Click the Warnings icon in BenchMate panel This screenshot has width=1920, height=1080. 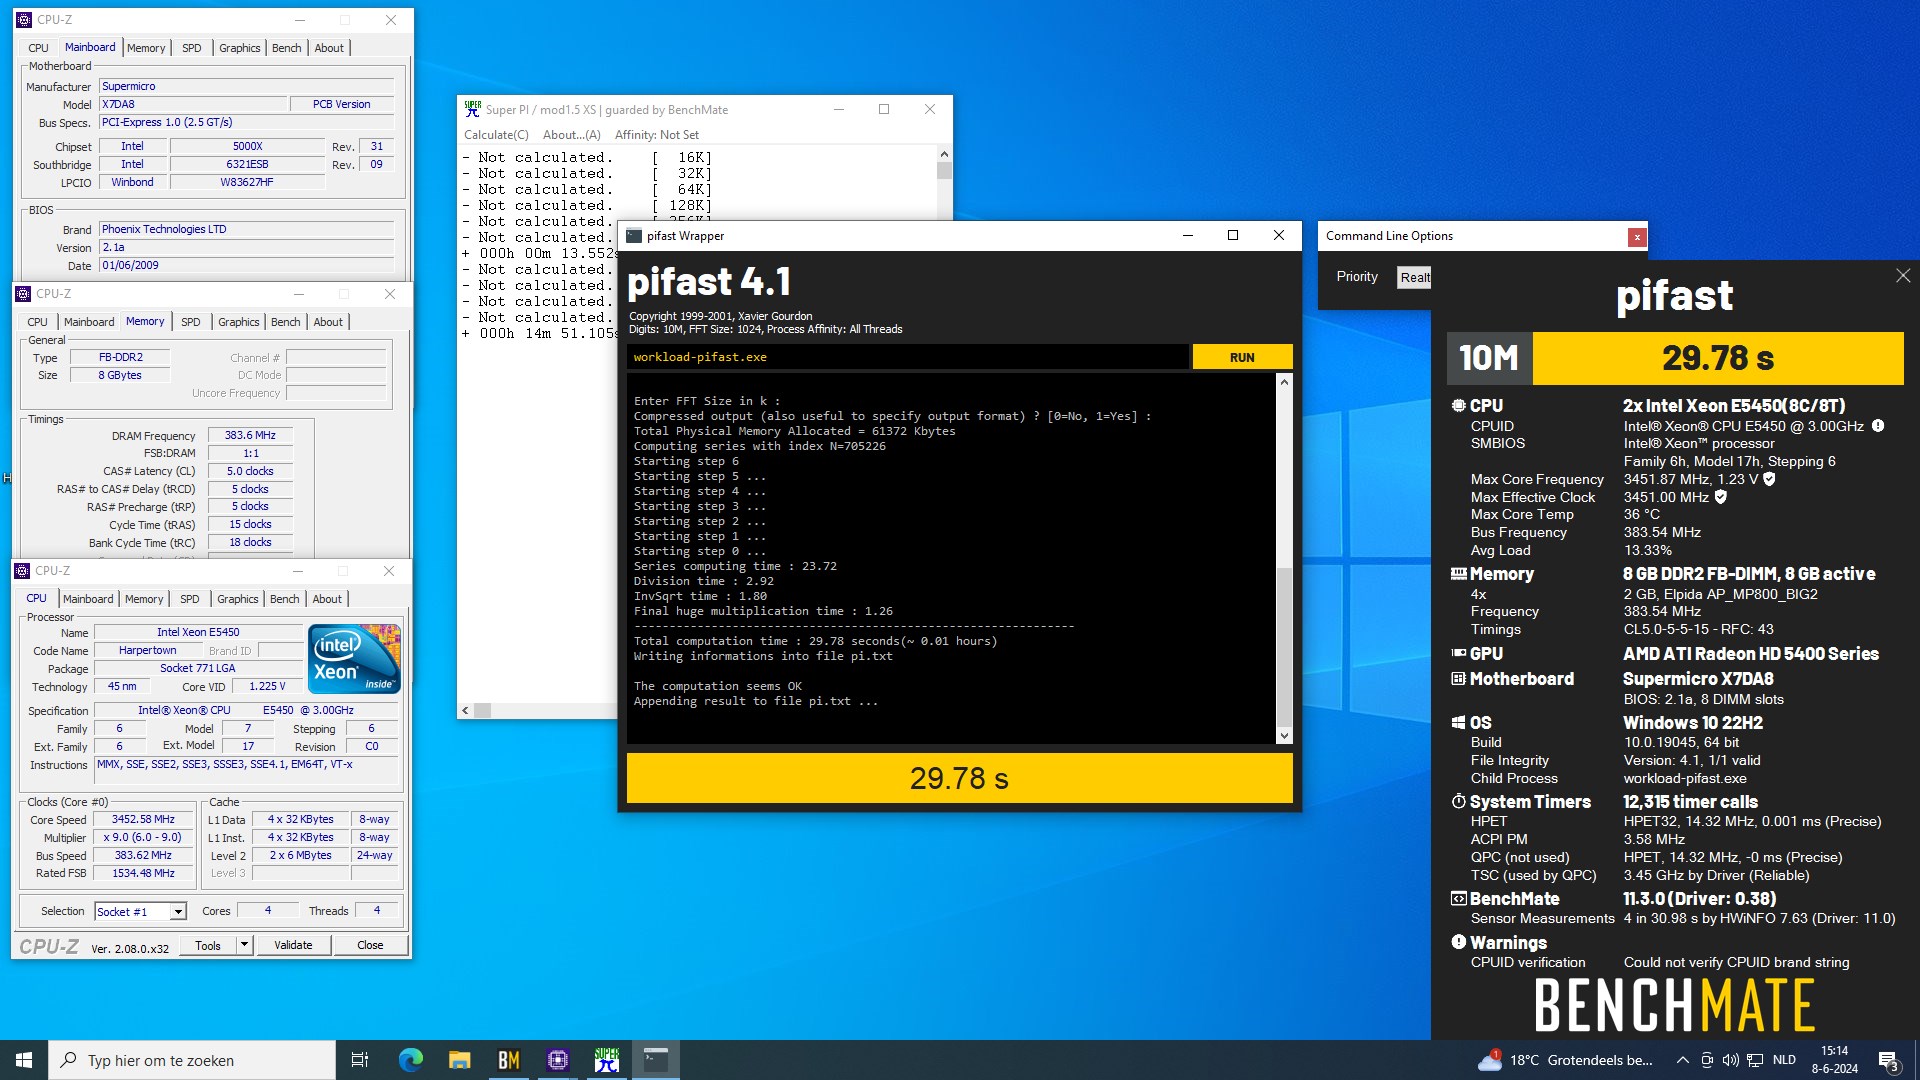[x=1458, y=942]
